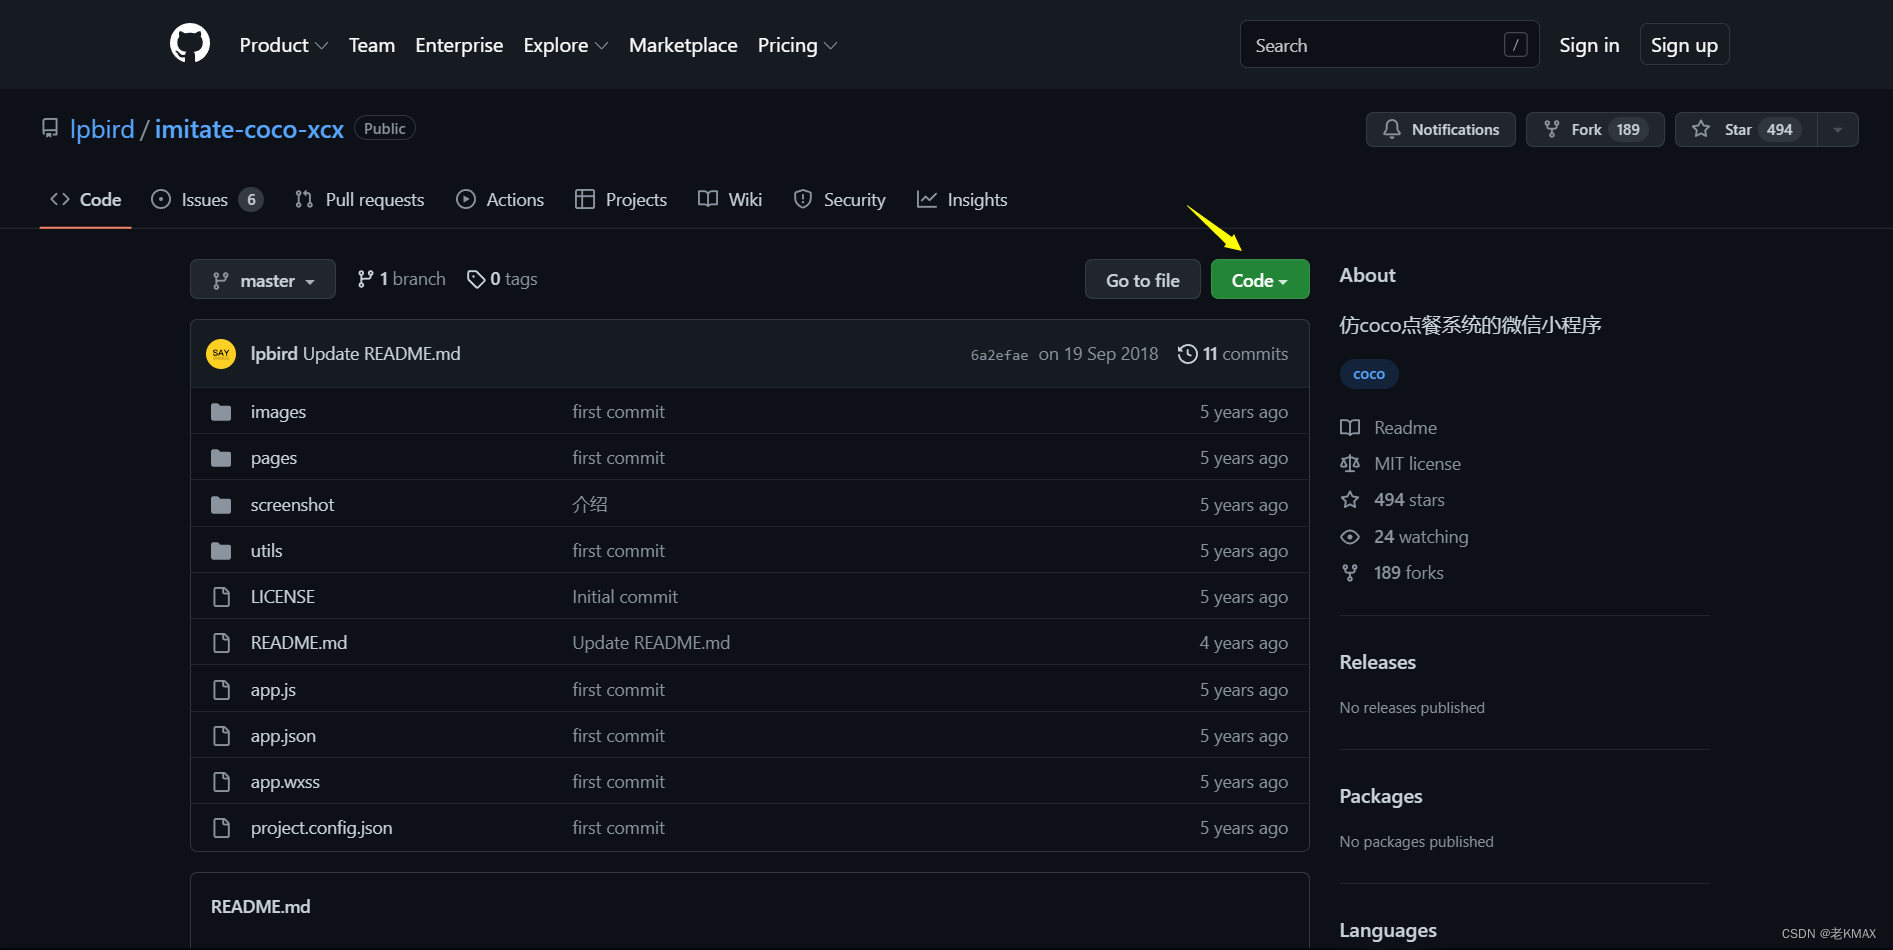Click the GitHub Octocat logo

point(190,44)
